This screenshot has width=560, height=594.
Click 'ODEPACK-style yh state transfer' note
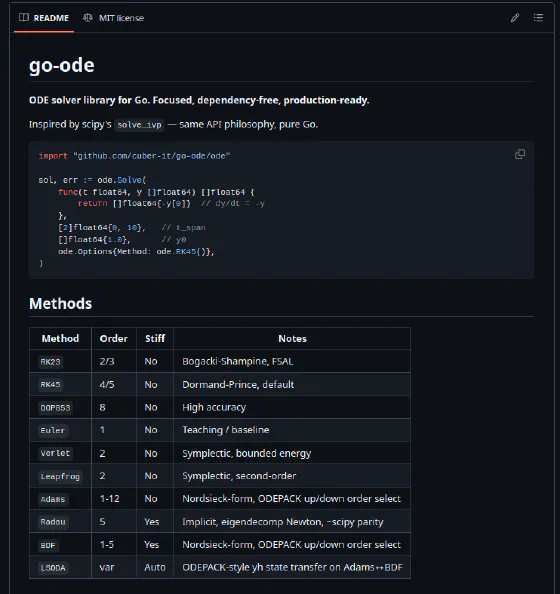pos(293,567)
